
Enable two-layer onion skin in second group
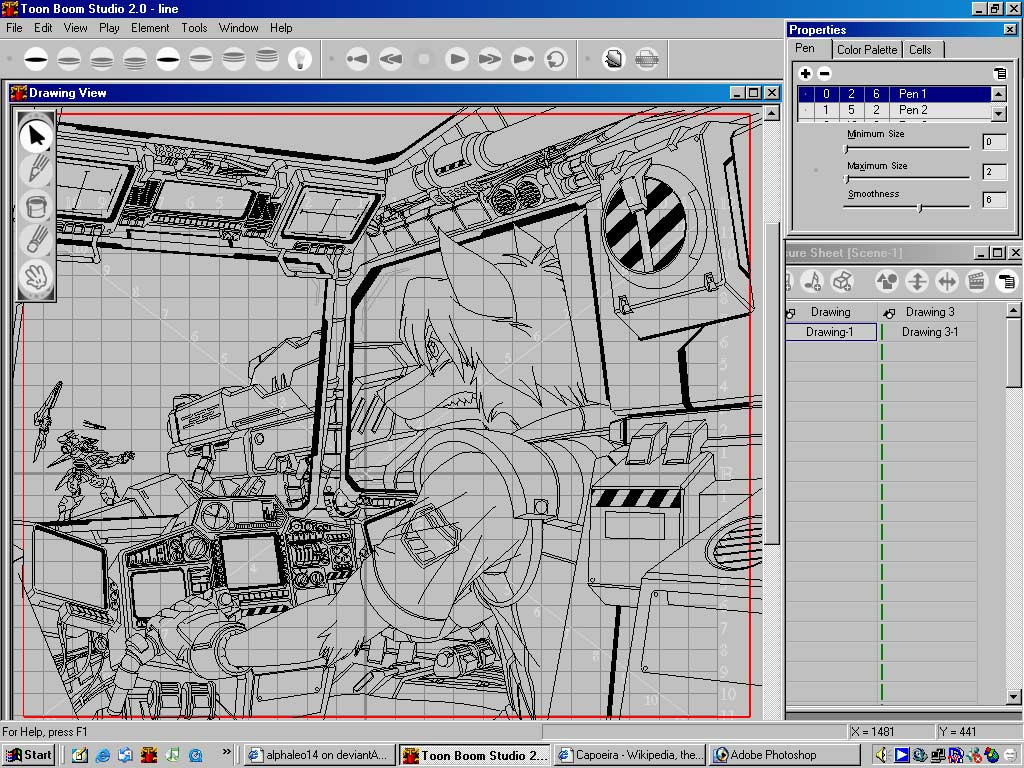point(200,59)
